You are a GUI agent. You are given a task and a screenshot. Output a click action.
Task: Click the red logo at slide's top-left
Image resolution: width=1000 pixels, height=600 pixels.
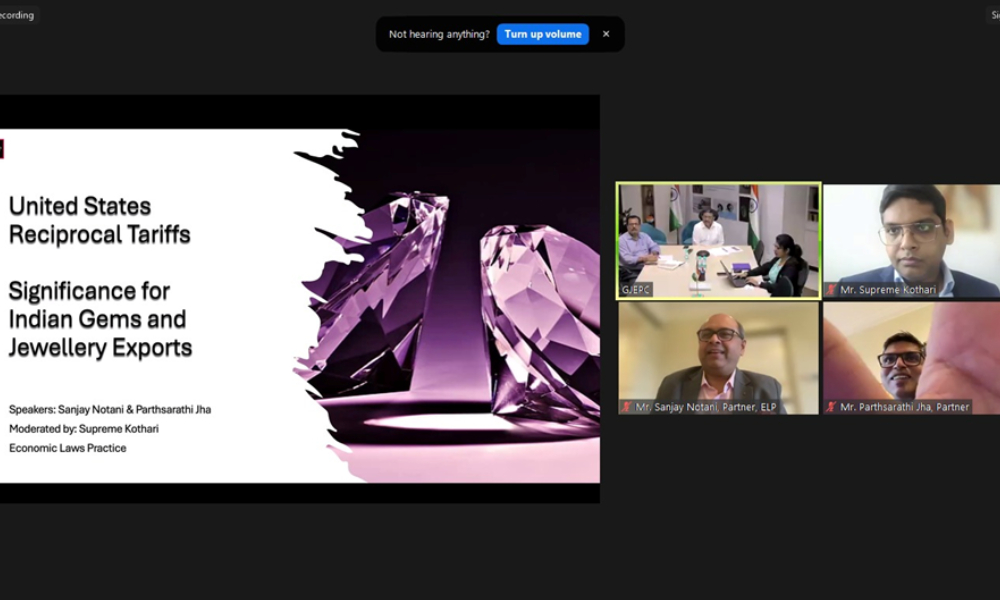2,149
